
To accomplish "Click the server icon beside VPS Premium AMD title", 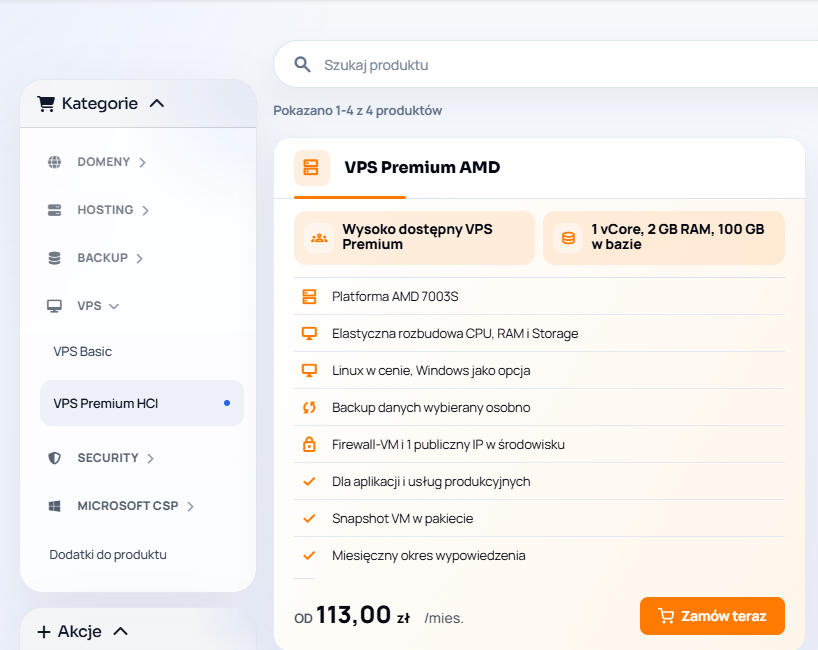I will (311, 167).
